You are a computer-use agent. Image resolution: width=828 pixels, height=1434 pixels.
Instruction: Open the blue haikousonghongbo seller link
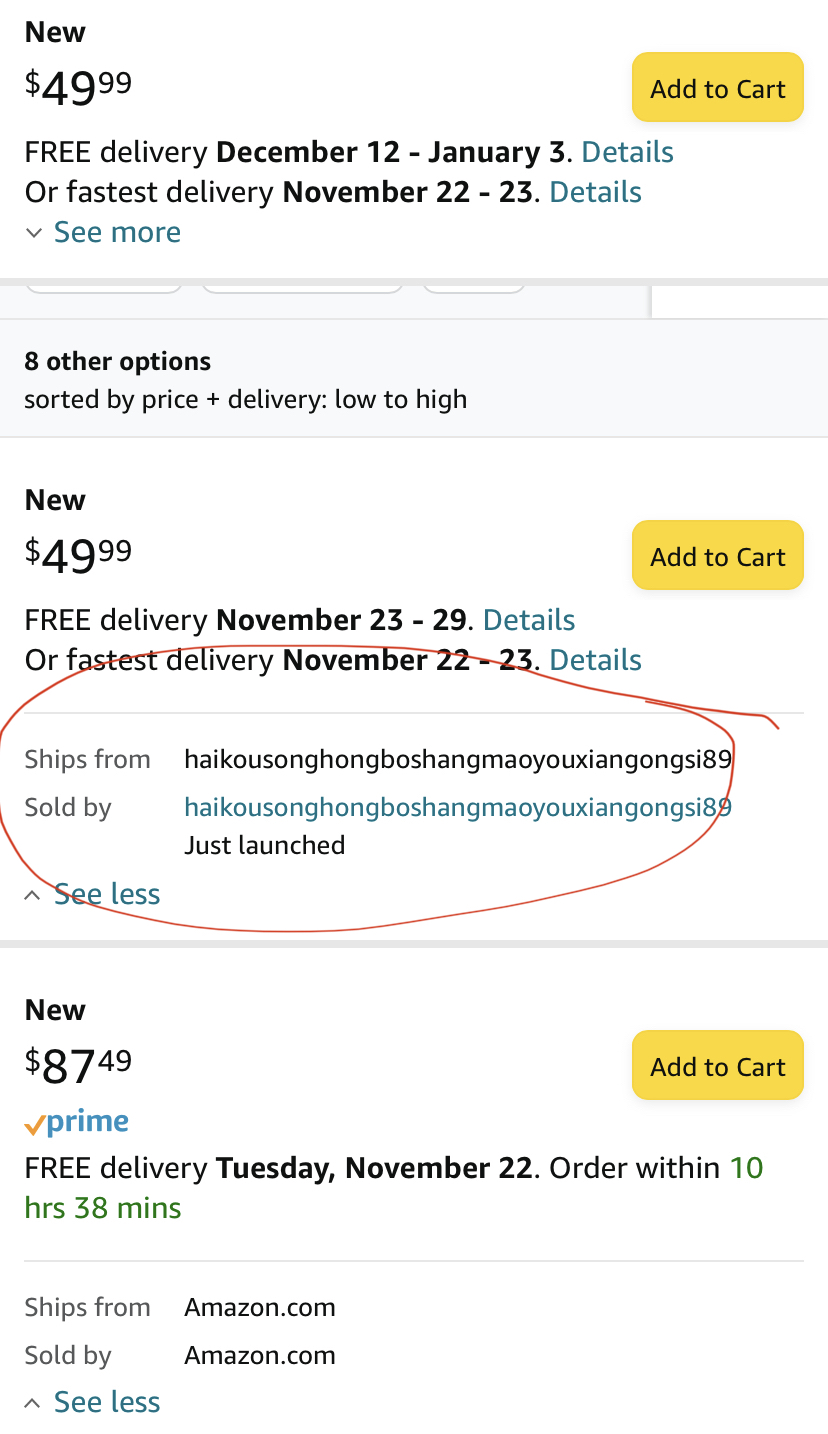click(x=457, y=807)
